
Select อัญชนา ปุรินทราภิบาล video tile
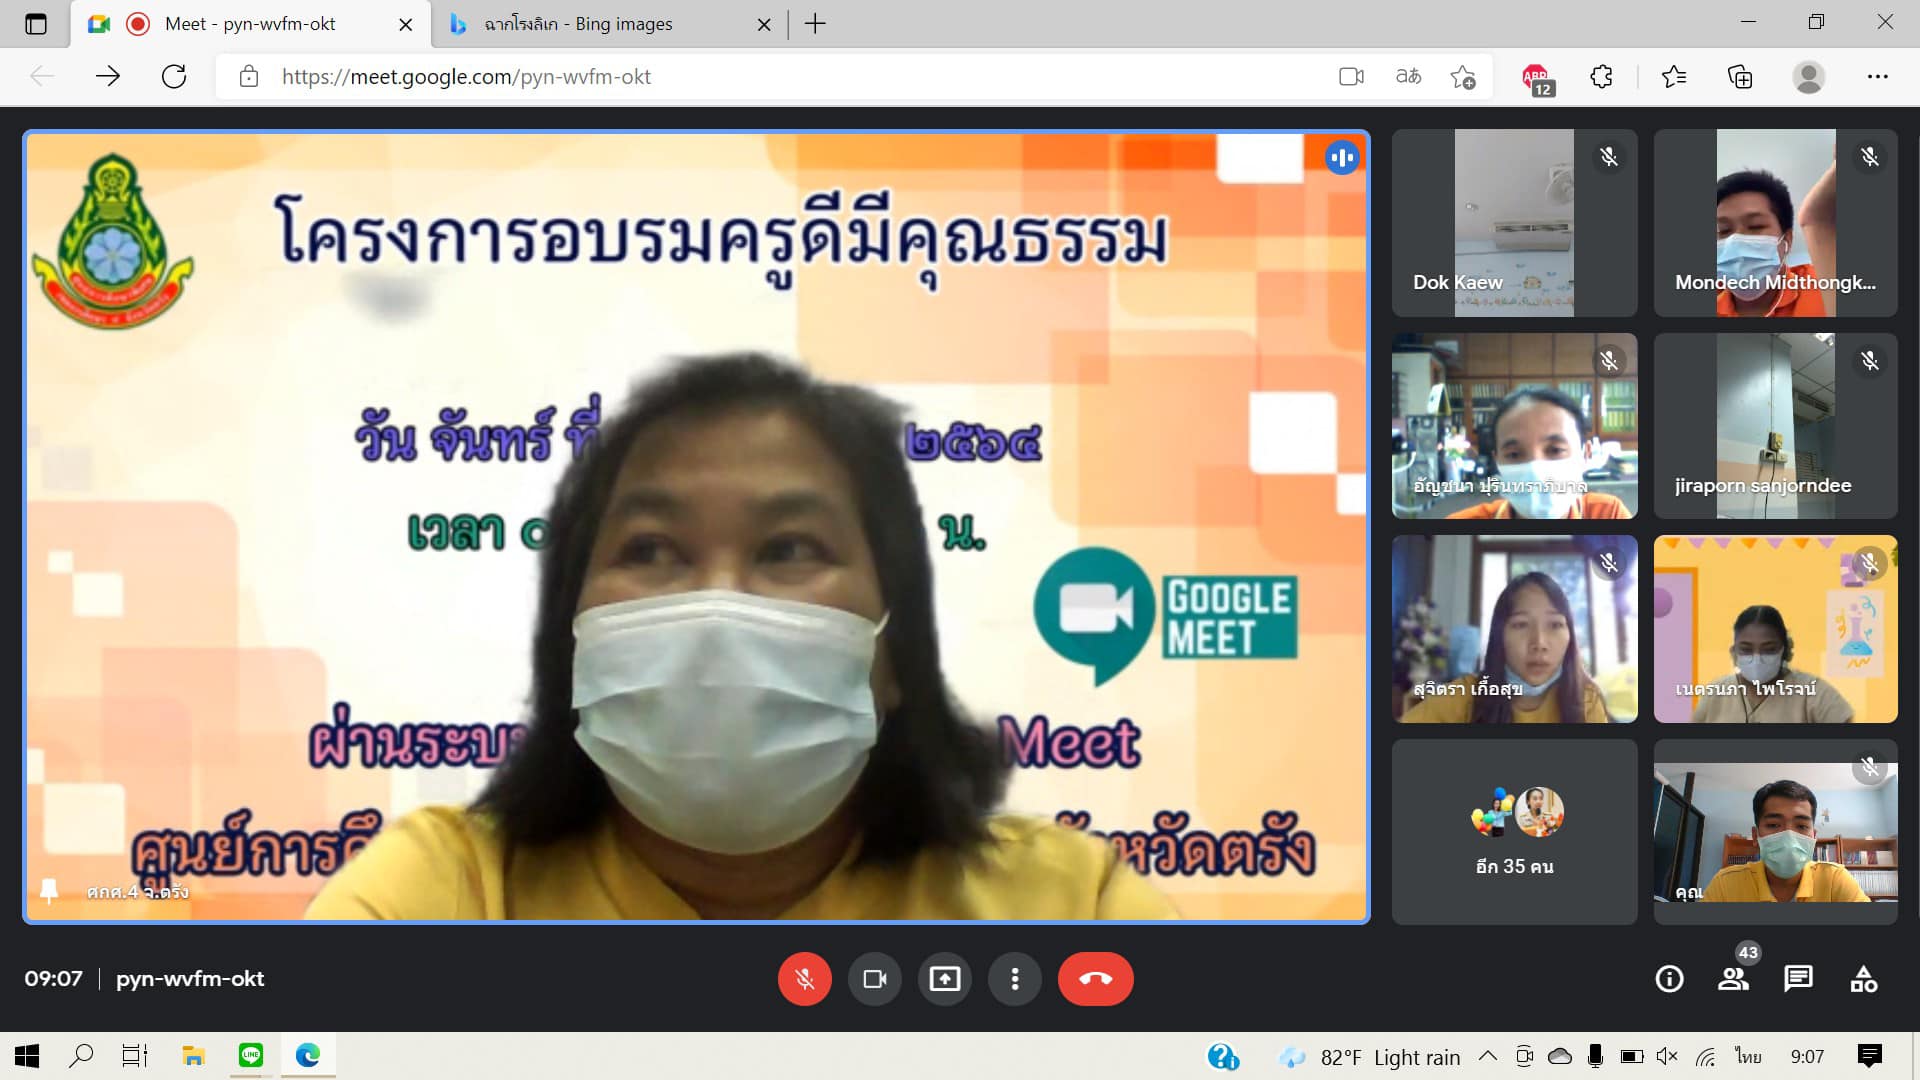tap(1514, 426)
